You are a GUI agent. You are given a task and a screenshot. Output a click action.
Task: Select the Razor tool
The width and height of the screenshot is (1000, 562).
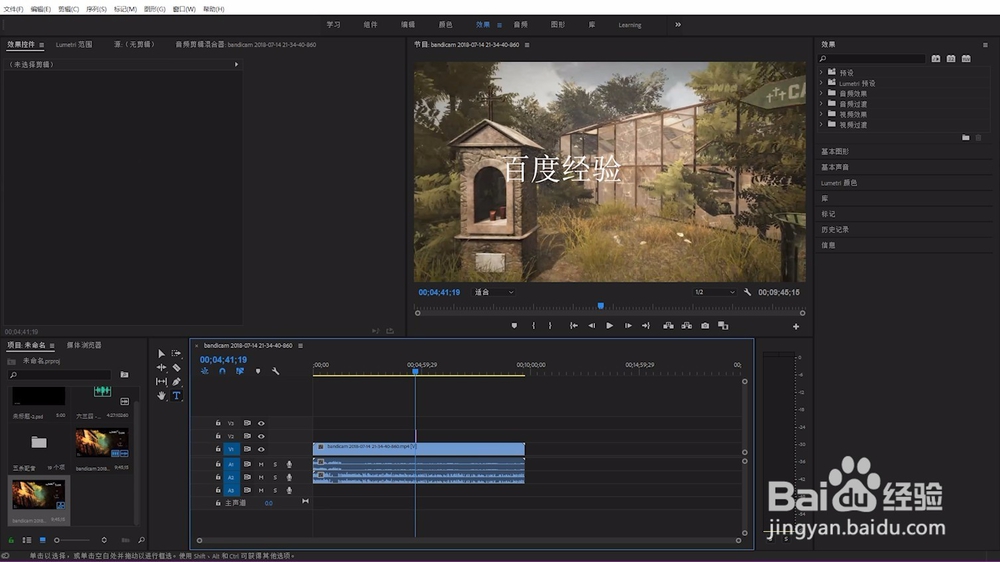(177, 367)
